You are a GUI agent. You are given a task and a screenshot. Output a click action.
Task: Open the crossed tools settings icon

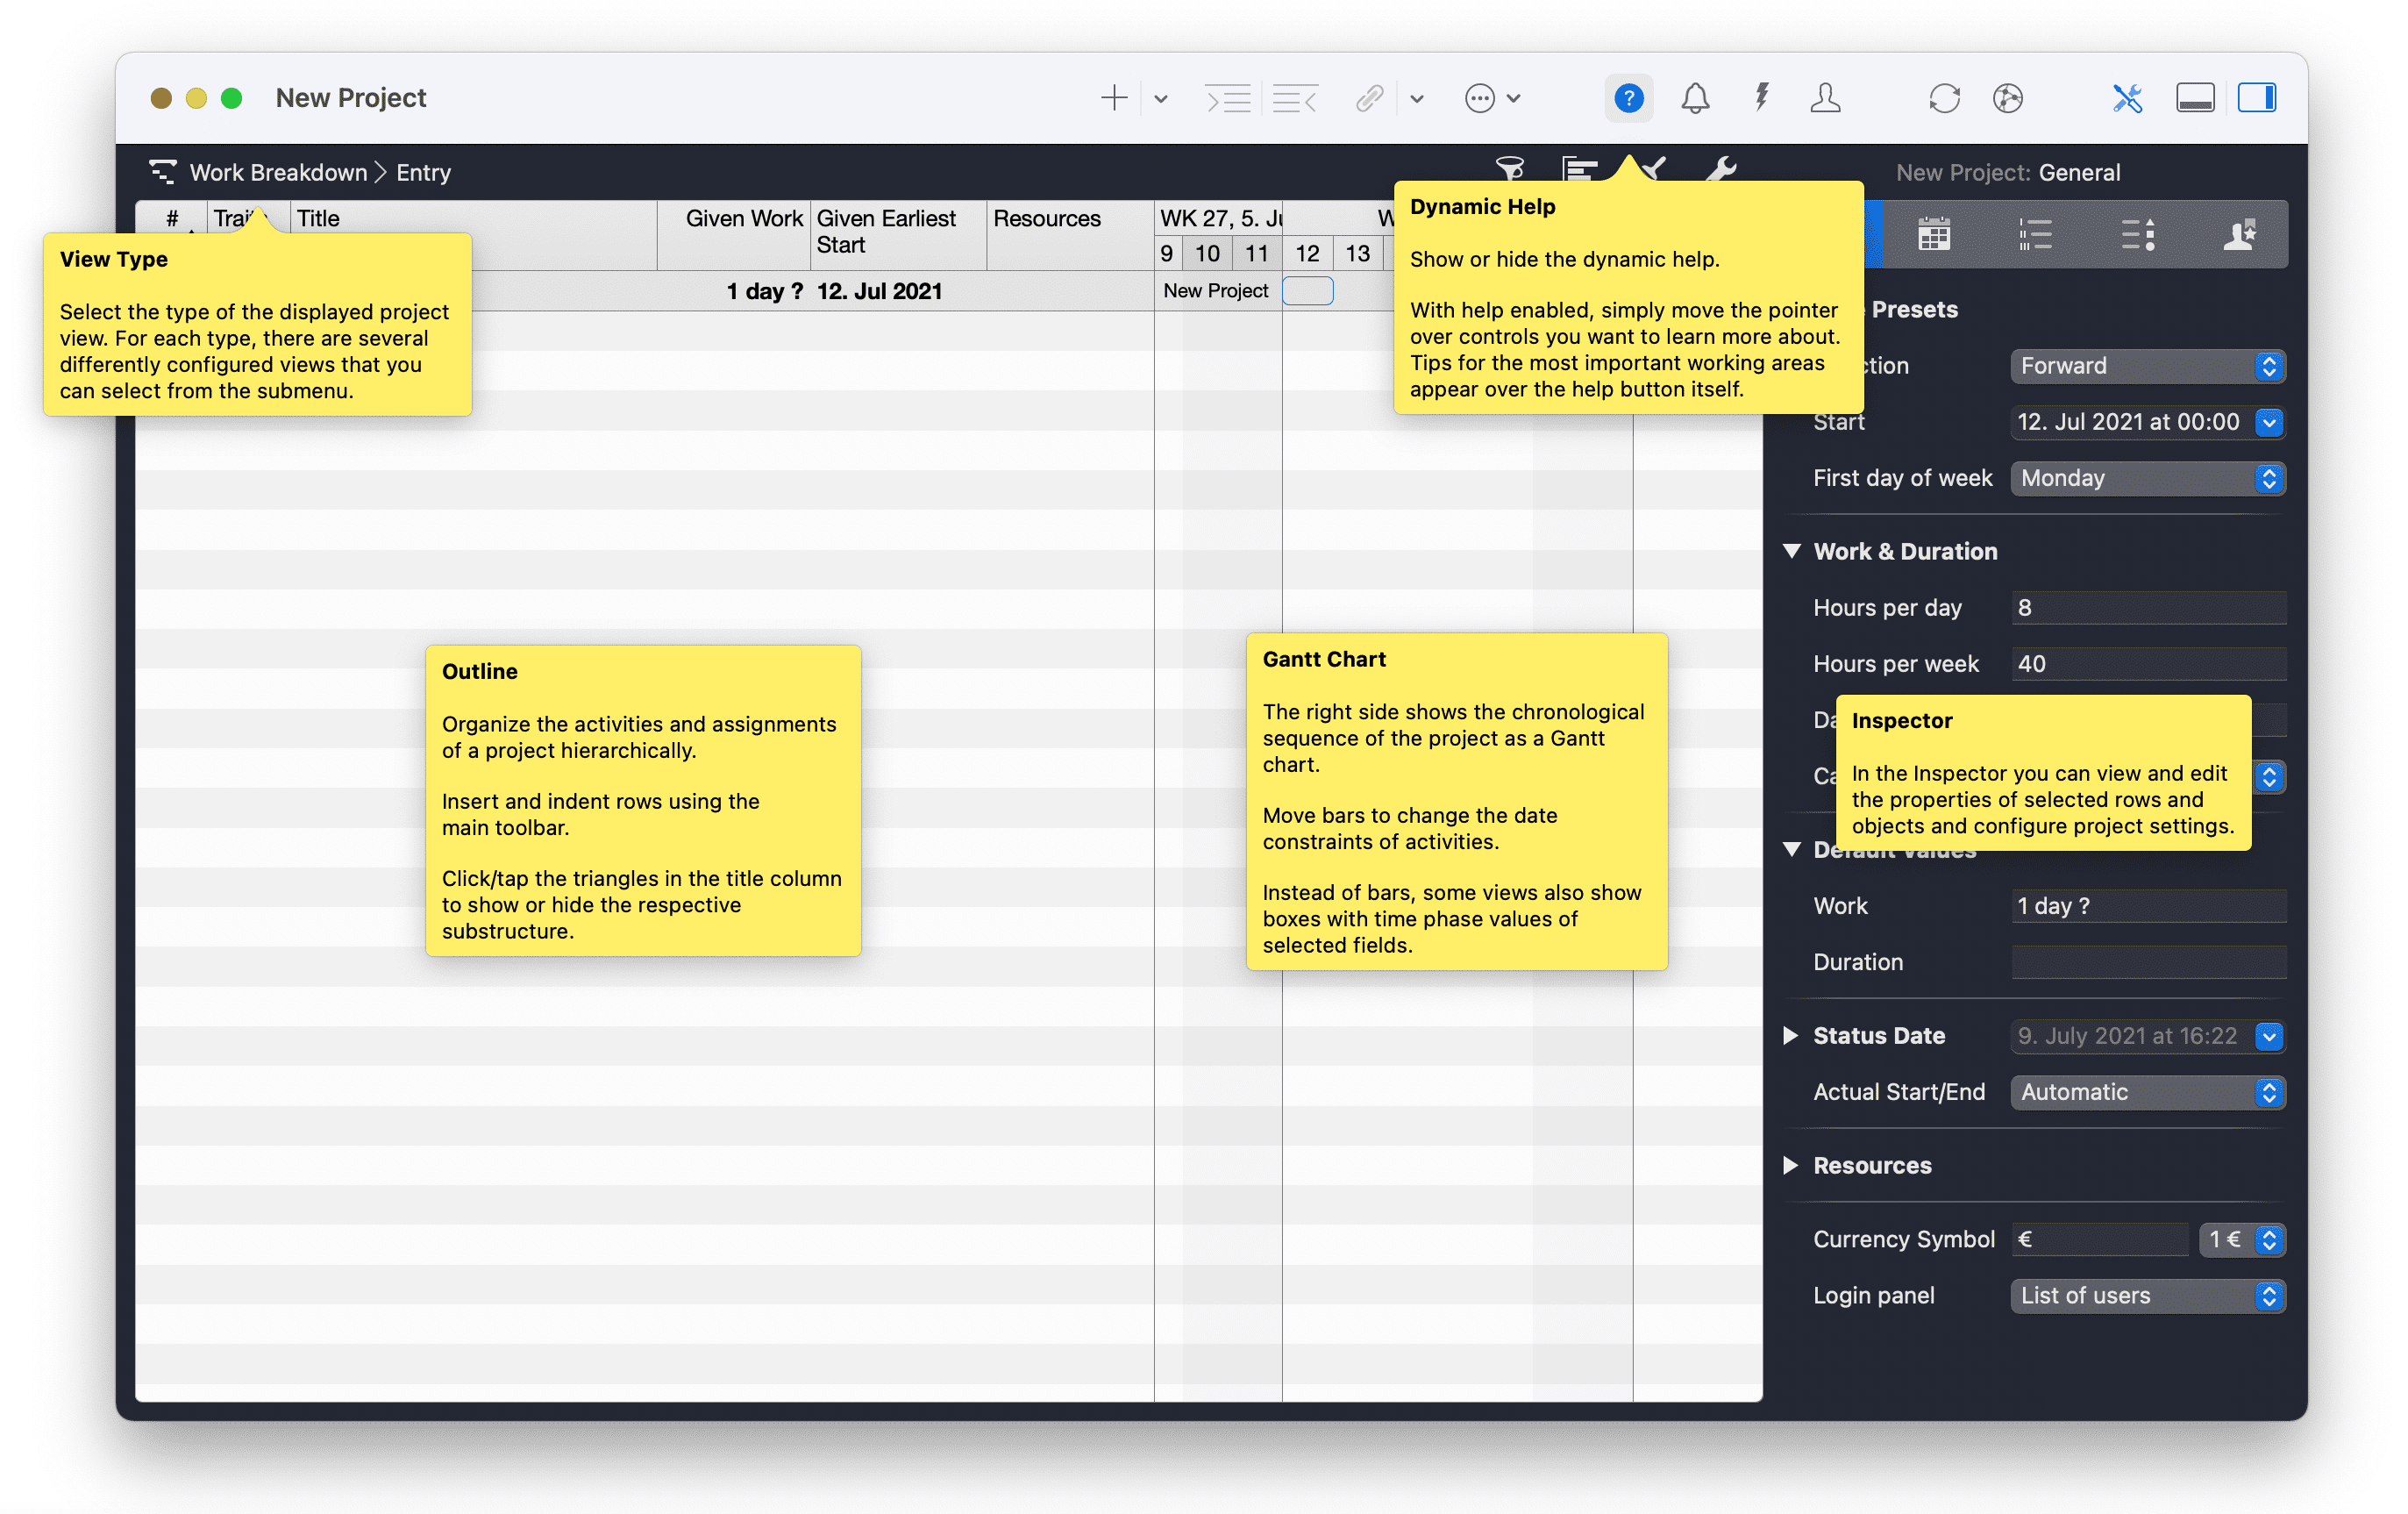(x=2127, y=98)
